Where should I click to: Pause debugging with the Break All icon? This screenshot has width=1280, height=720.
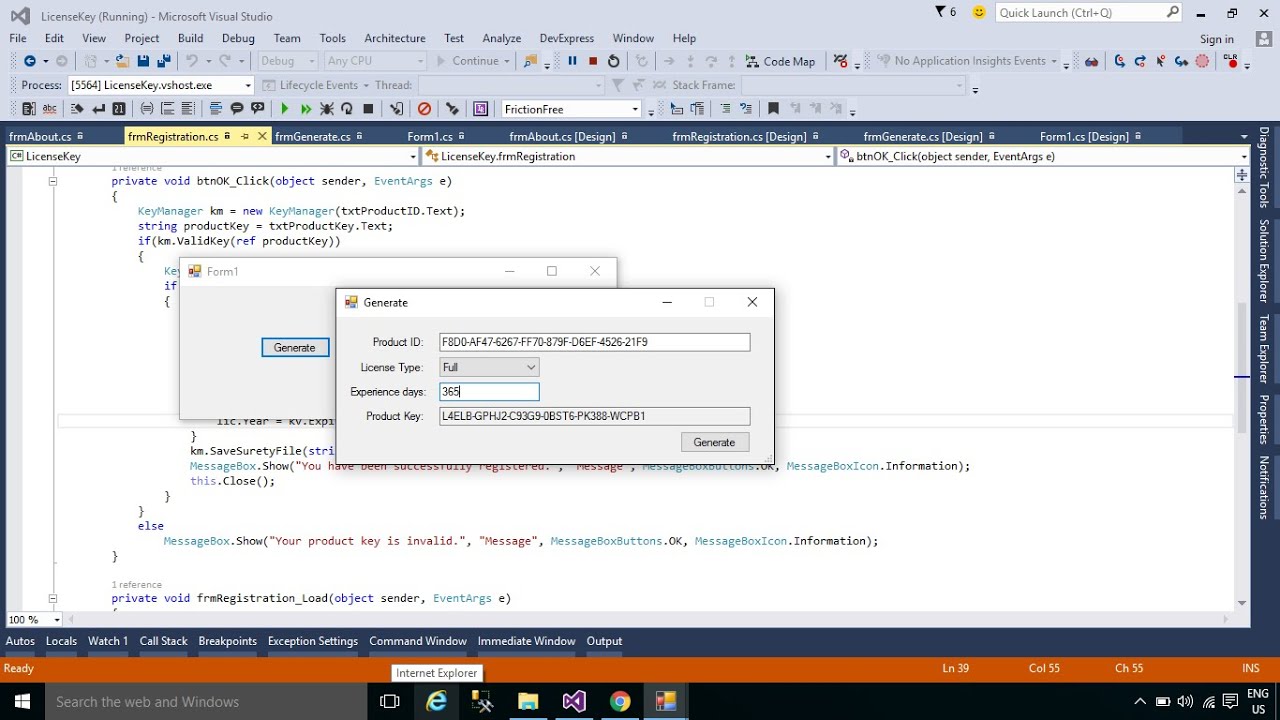572,61
